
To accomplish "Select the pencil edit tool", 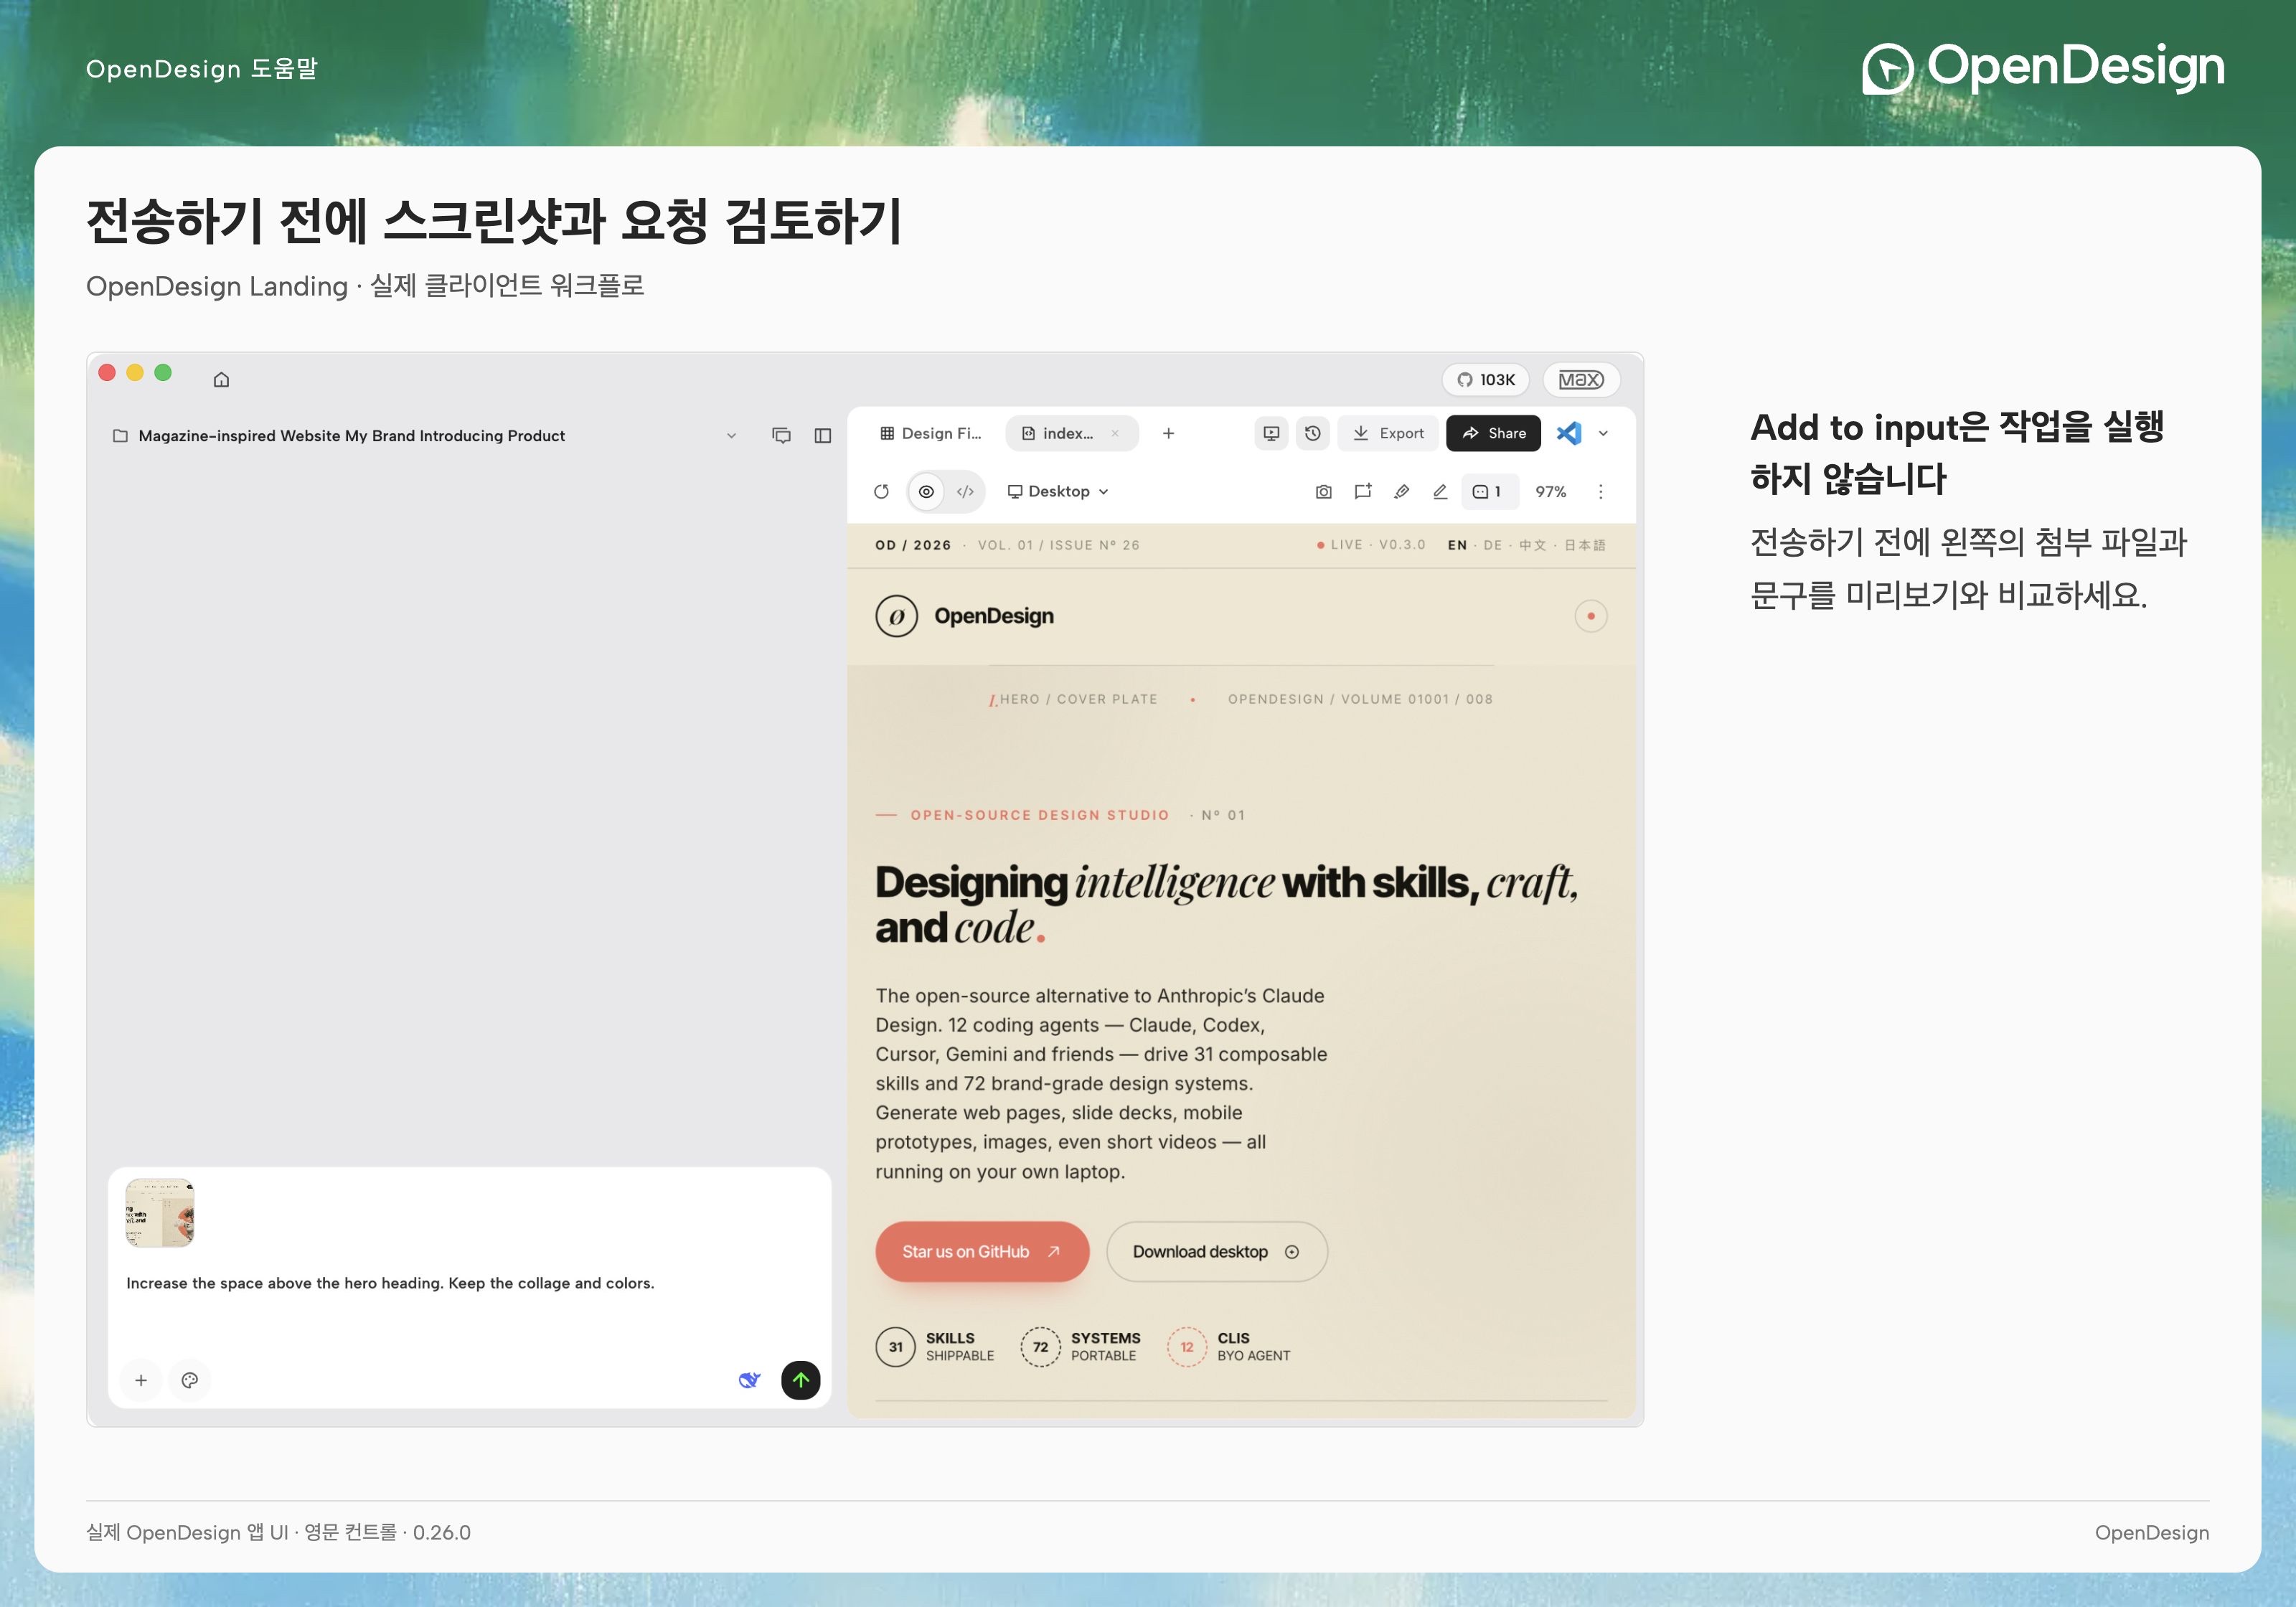I will (1440, 491).
